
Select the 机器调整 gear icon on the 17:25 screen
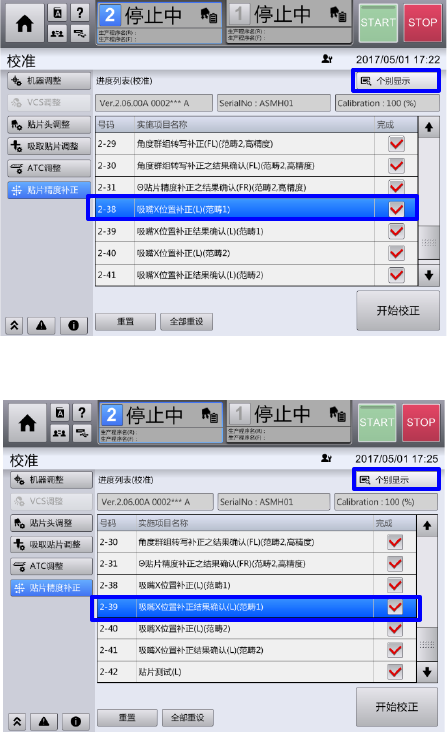point(19,479)
